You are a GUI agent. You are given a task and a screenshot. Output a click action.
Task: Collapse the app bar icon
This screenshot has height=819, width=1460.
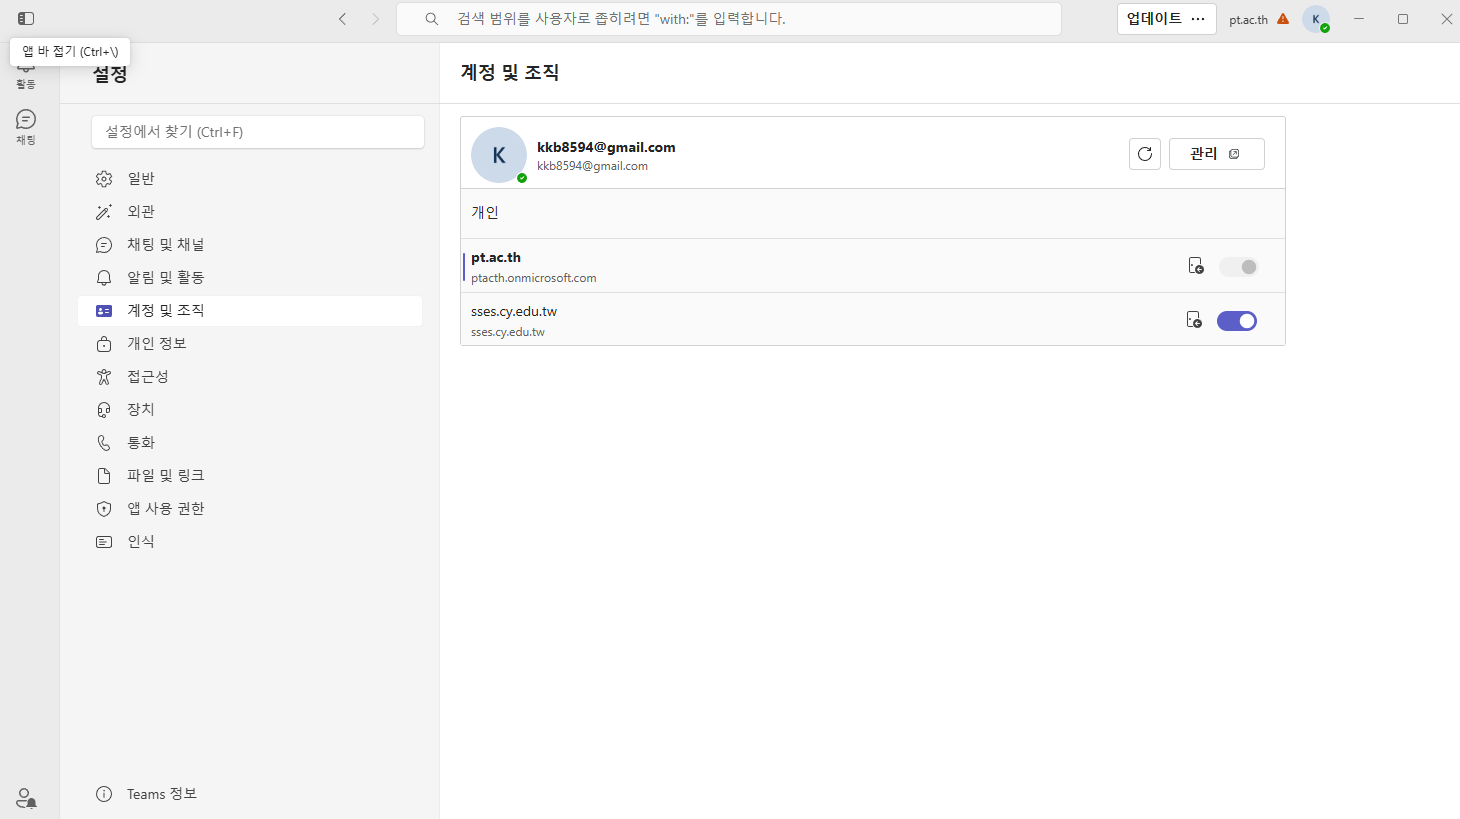(26, 19)
